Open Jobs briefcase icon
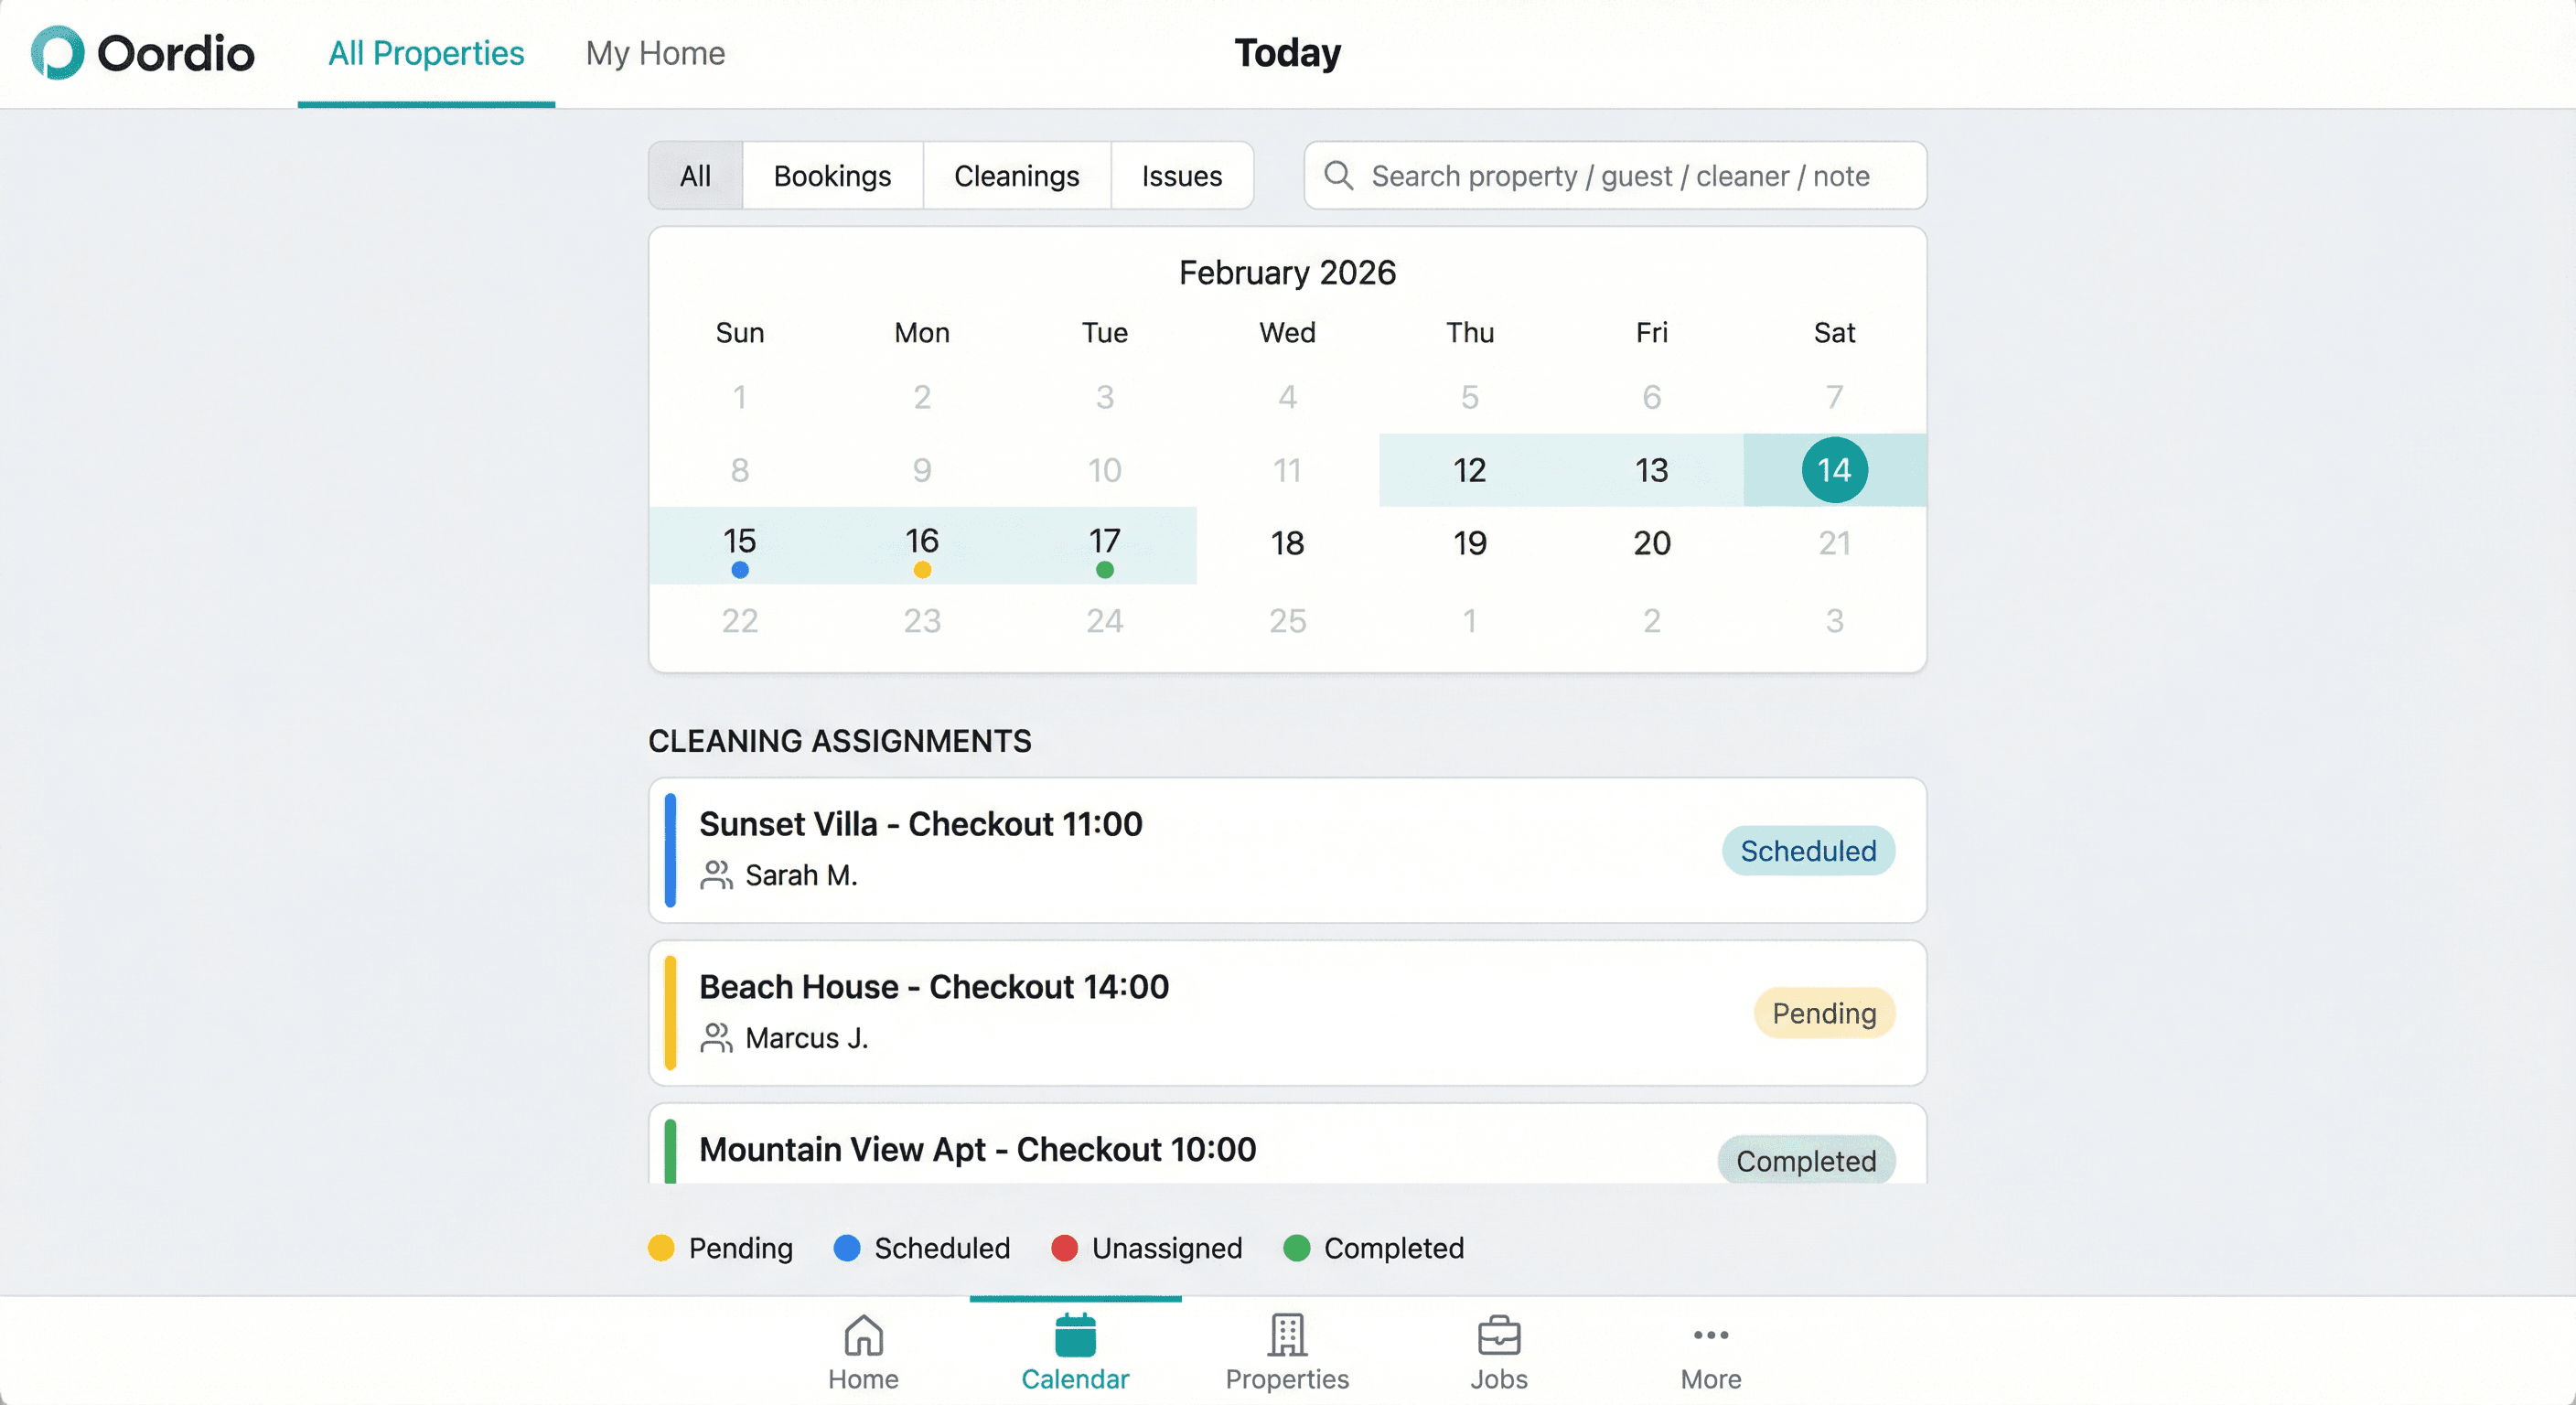The height and width of the screenshot is (1405, 2576). (1498, 1336)
